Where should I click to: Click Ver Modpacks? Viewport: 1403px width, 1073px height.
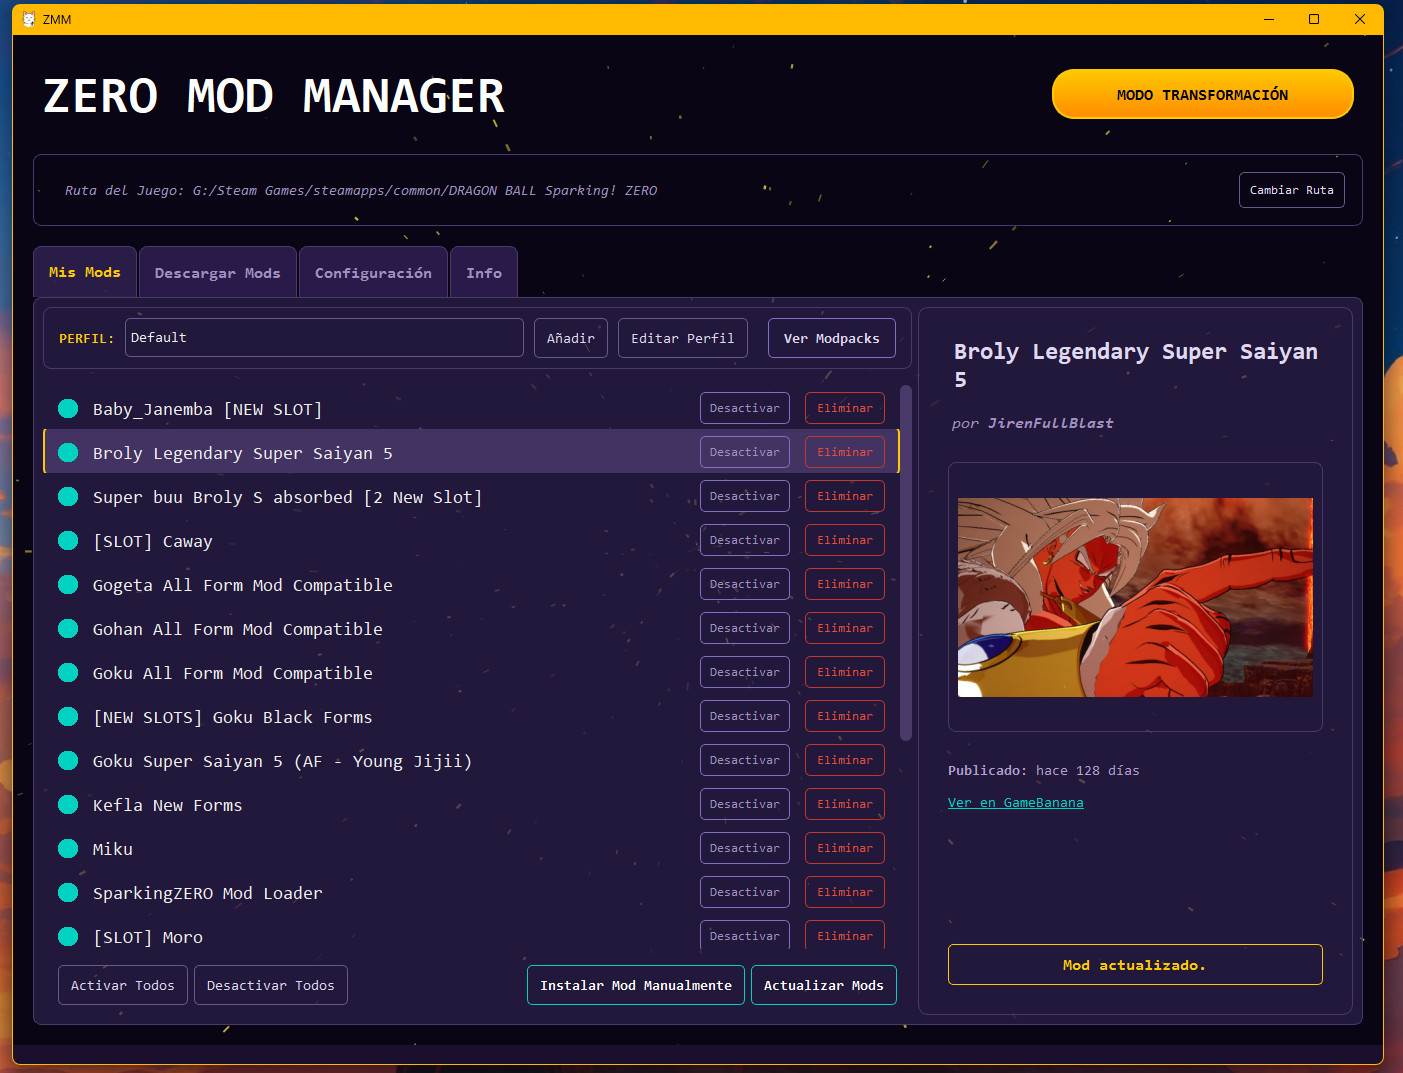831,338
